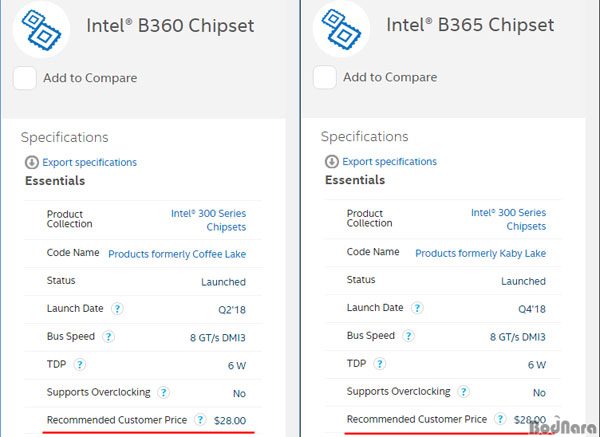The height and width of the screenshot is (437, 600).
Task: Click the B365 export specifications download icon
Action: pos(332,161)
